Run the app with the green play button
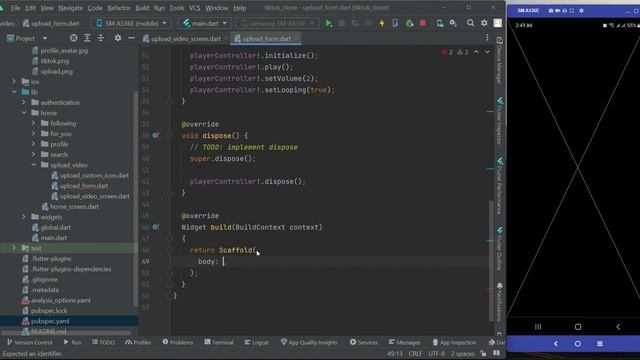The image size is (640, 360). point(329,24)
